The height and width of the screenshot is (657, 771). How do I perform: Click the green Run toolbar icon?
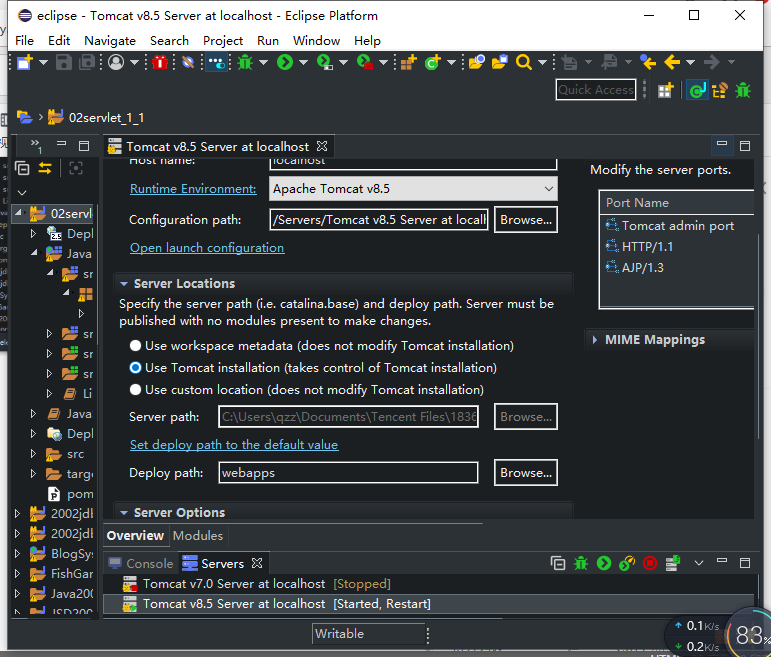[x=285, y=62]
